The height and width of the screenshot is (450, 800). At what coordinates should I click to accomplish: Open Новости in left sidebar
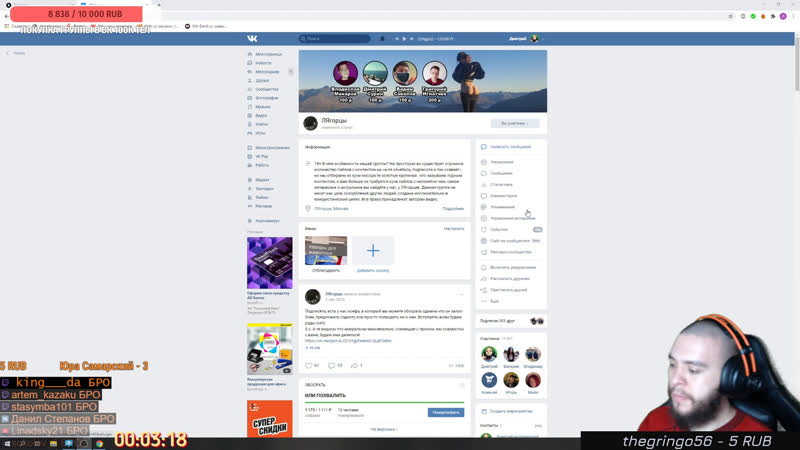tap(263, 63)
